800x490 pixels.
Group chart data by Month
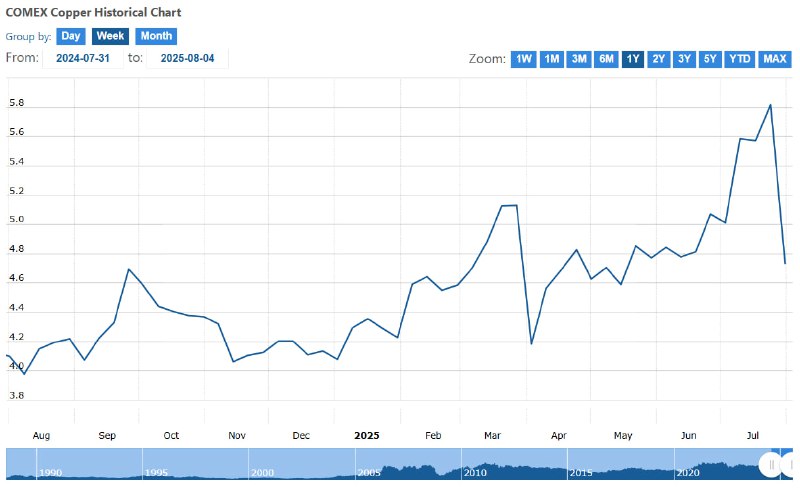pyautogui.click(x=156, y=36)
